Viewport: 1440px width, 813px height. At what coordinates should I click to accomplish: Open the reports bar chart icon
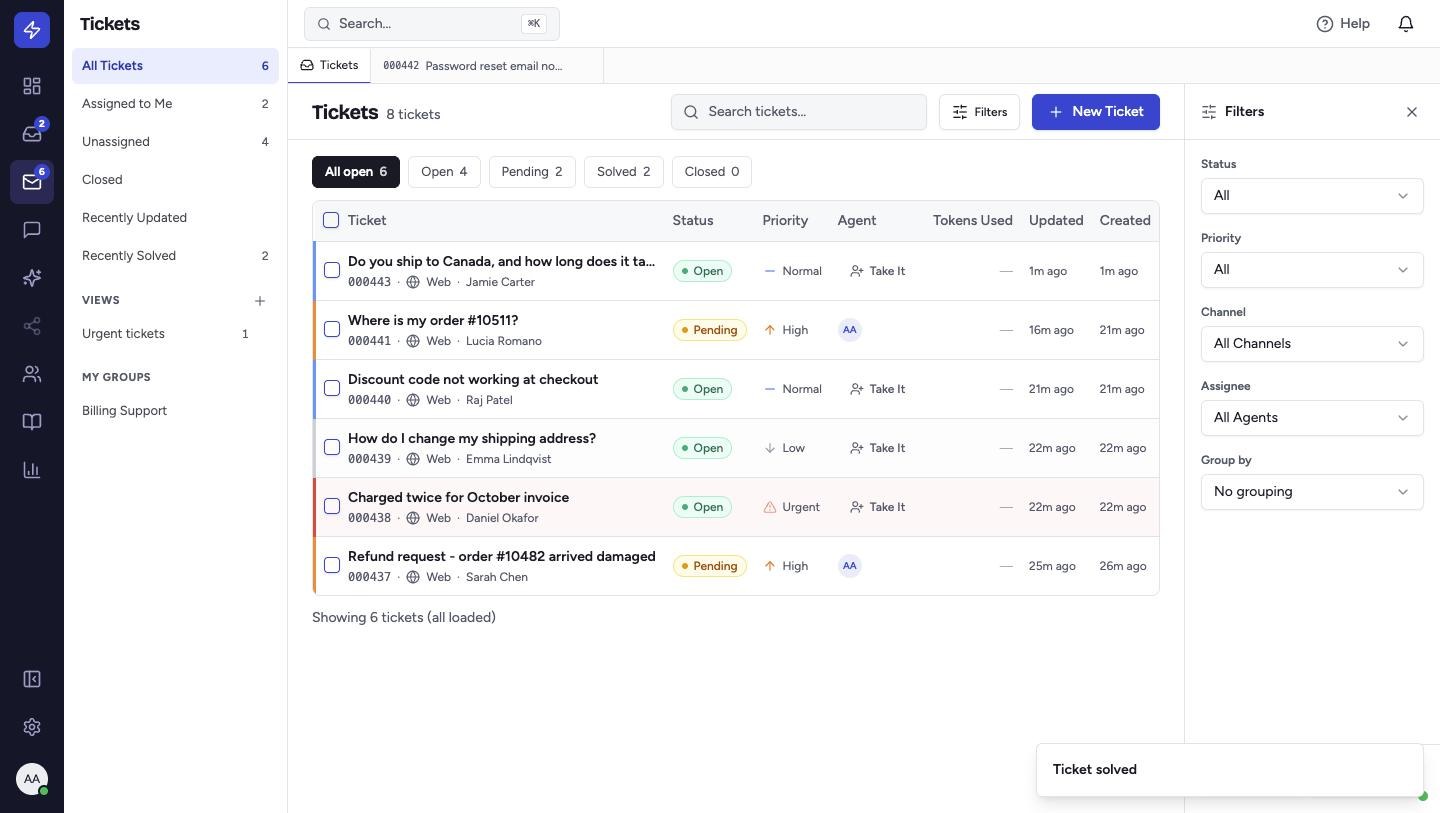pyautogui.click(x=32, y=470)
